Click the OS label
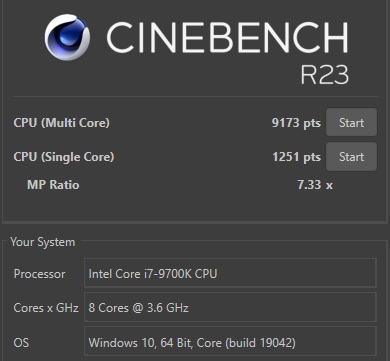Image resolution: width=390 pixels, height=361 pixels. tap(21, 342)
